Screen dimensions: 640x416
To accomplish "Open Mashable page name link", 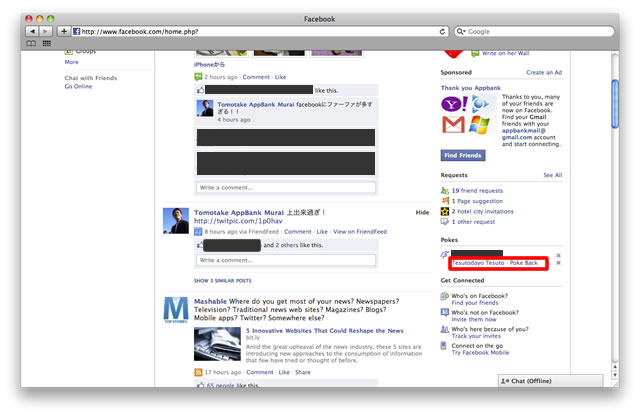I will pos(210,301).
